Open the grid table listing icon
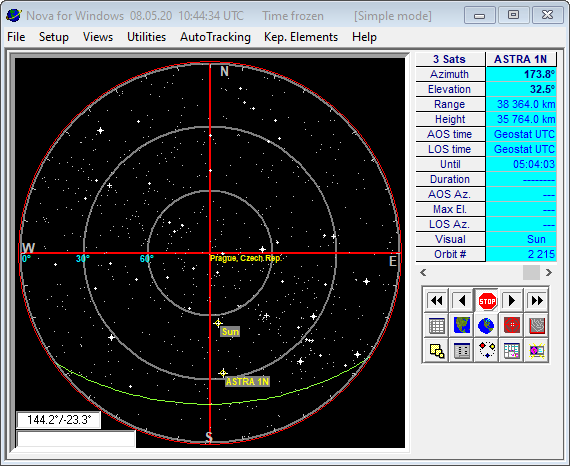Image resolution: width=570 pixels, height=466 pixels. (437, 325)
